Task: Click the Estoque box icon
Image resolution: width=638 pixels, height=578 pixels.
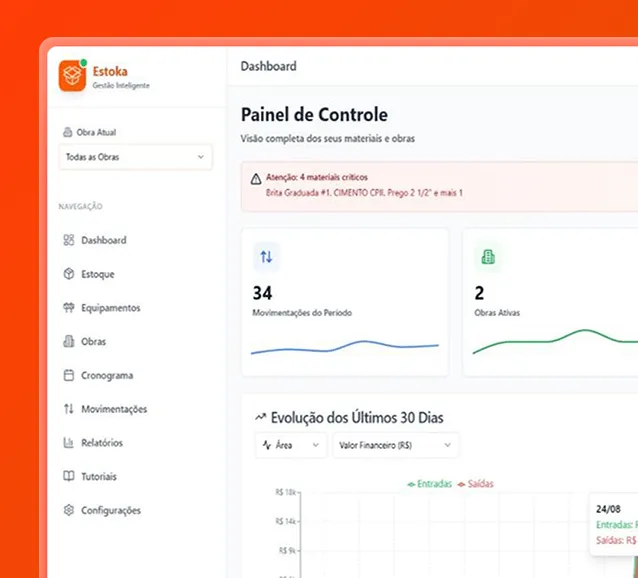Action: coord(69,274)
